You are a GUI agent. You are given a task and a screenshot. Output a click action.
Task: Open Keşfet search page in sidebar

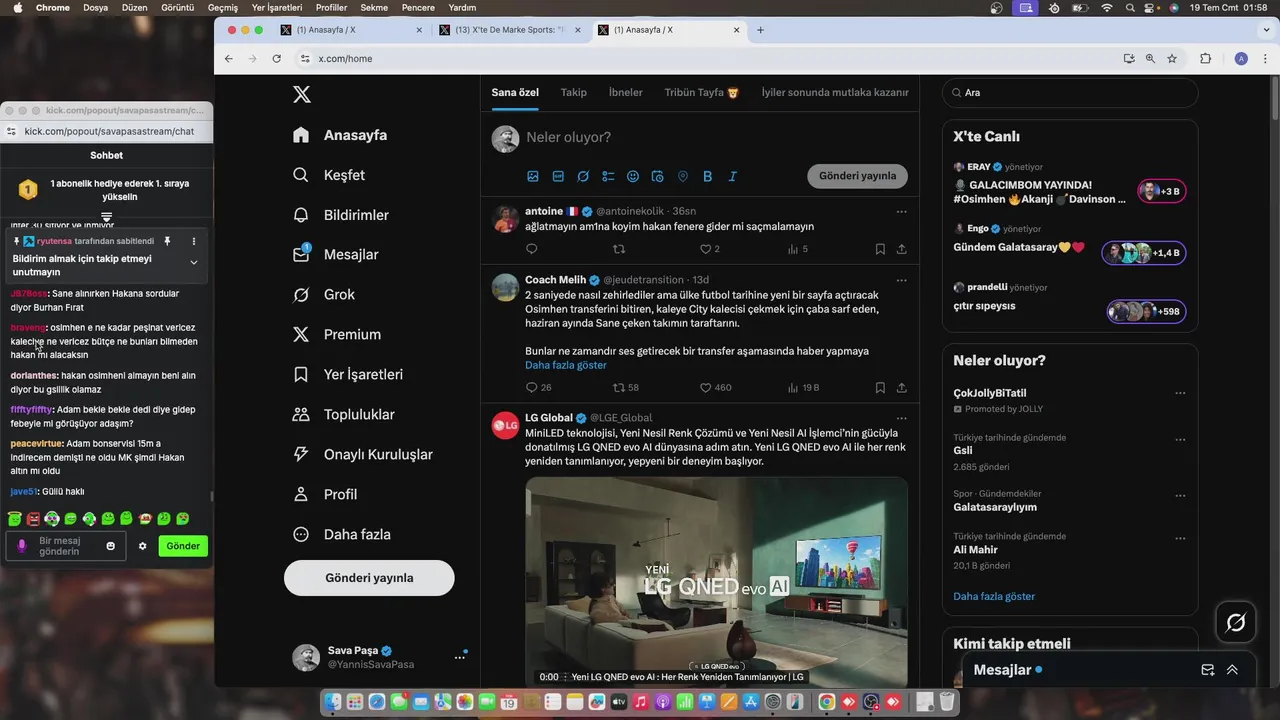pos(329,175)
